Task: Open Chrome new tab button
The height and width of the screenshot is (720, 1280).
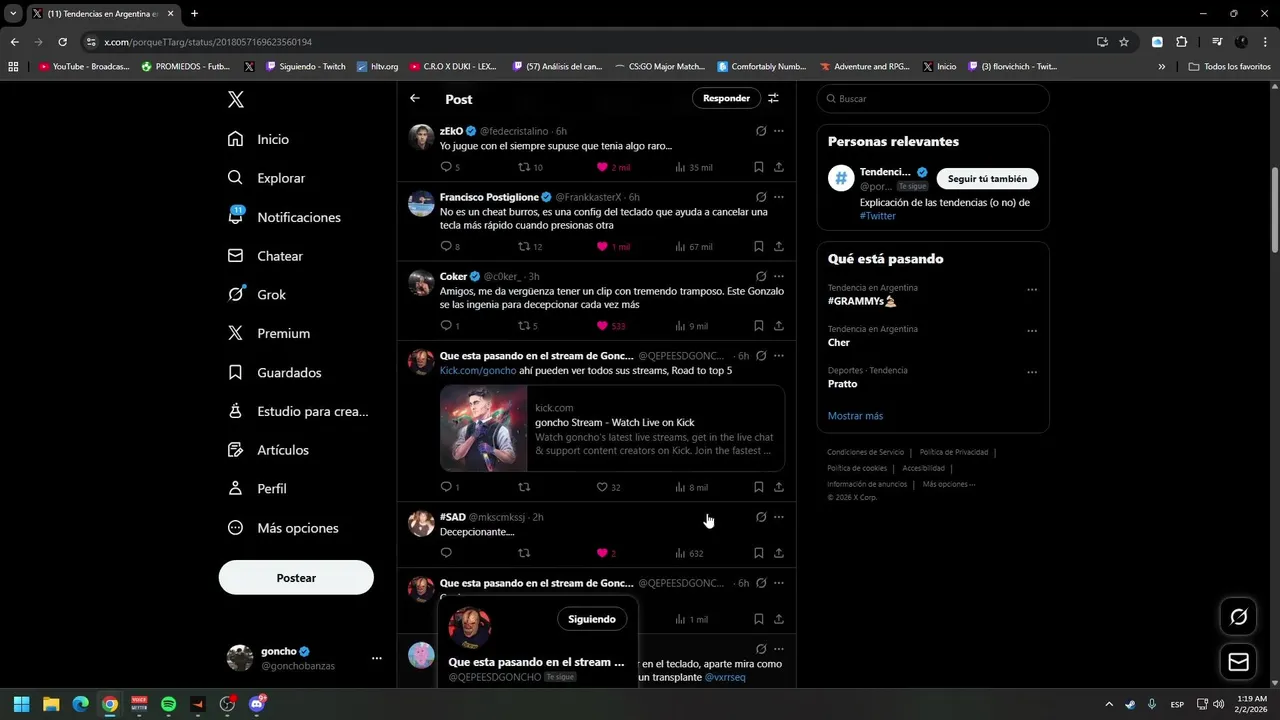Action: coord(194,13)
